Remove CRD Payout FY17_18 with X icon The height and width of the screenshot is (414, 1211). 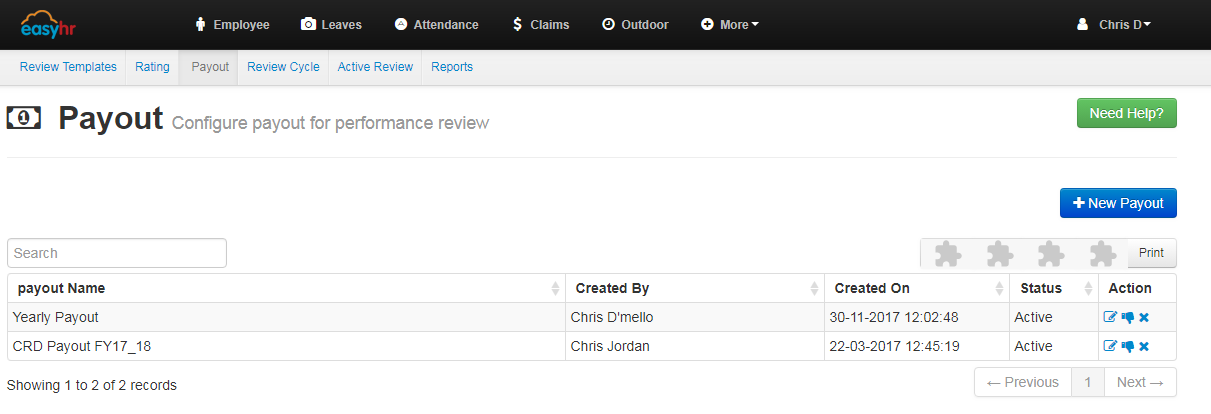tap(1144, 346)
